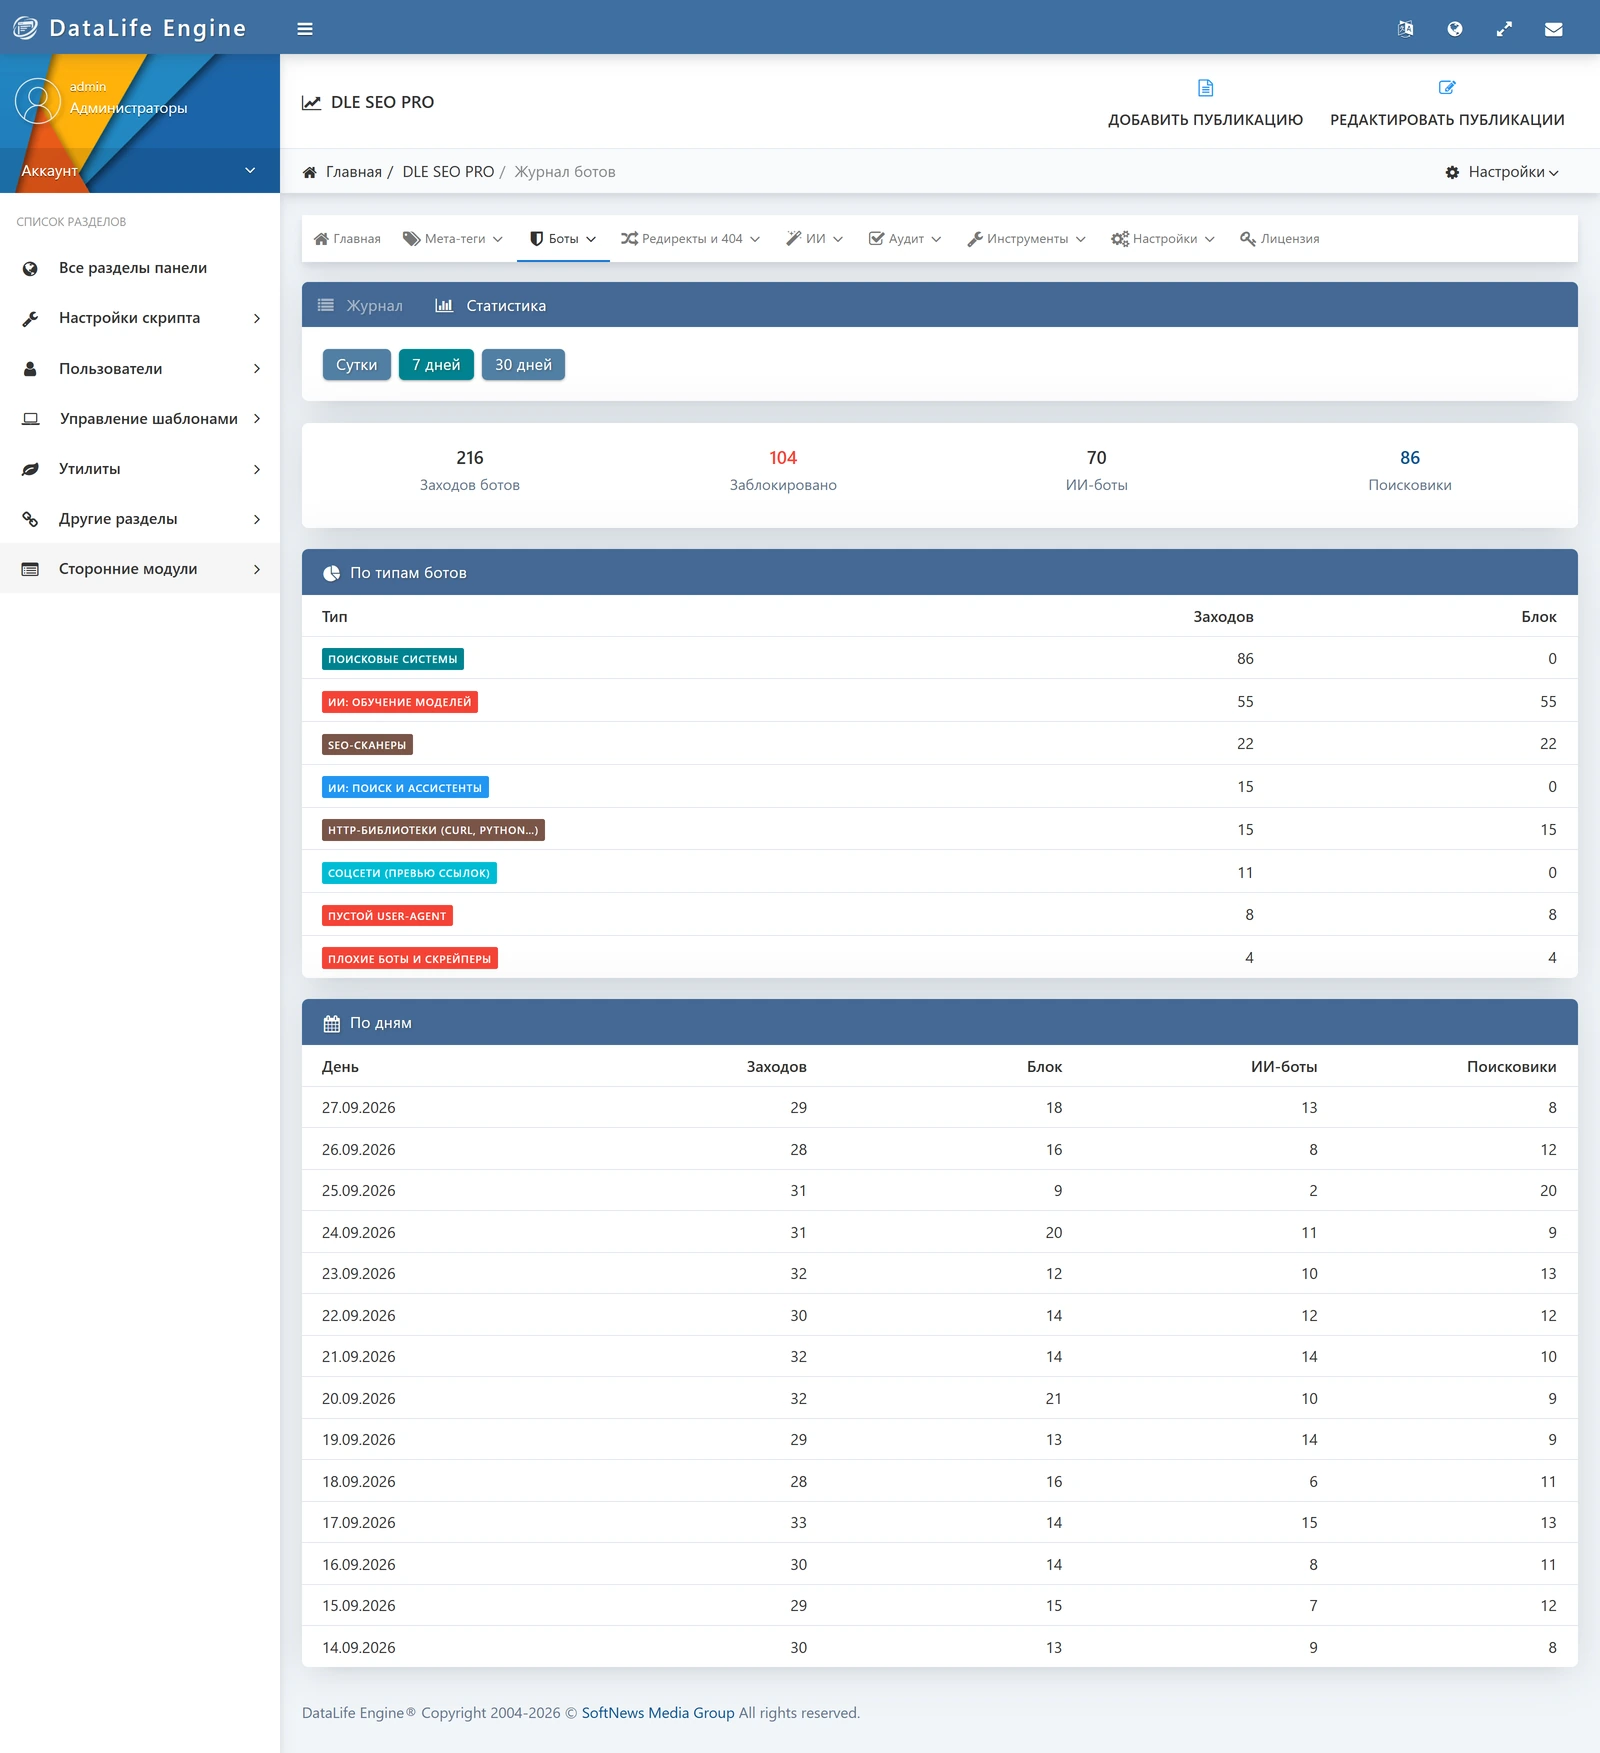Image resolution: width=1600 pixels, height=1753 pixels.
Task: Open the Мета-теги dropdown menu
Action: pyautogui.click(x=453, y=239)
